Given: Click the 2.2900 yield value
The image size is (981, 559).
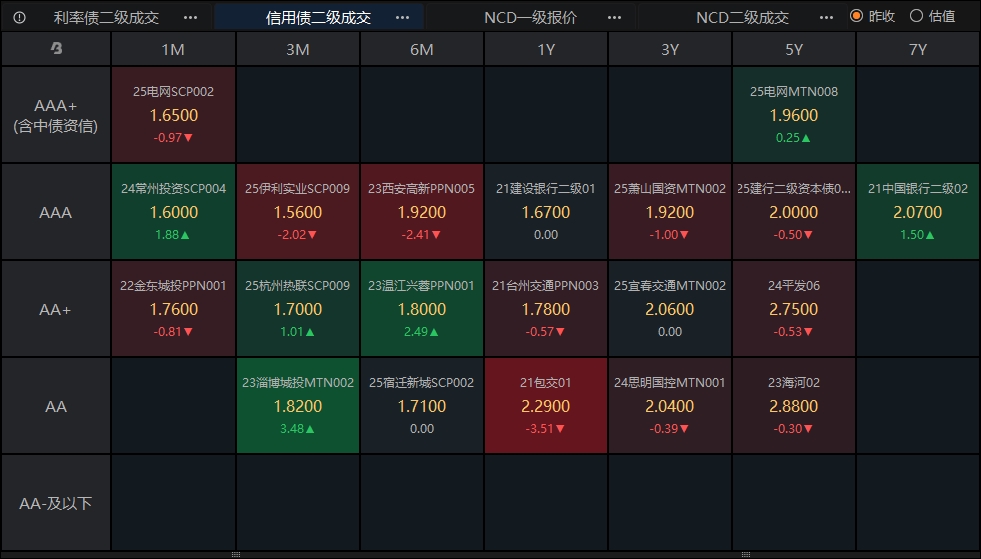Looking at the screenshot, I should tap(546, 406).
